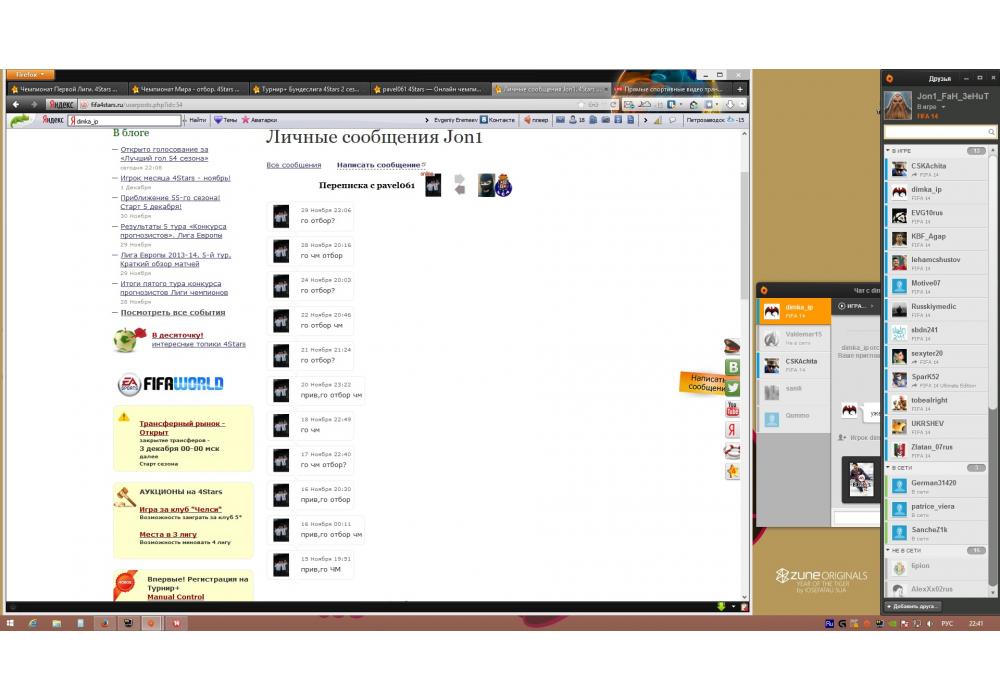The image size is (1000, 700).
Task: Click the magnifier icon in the friends search
Action: [991, 132]
